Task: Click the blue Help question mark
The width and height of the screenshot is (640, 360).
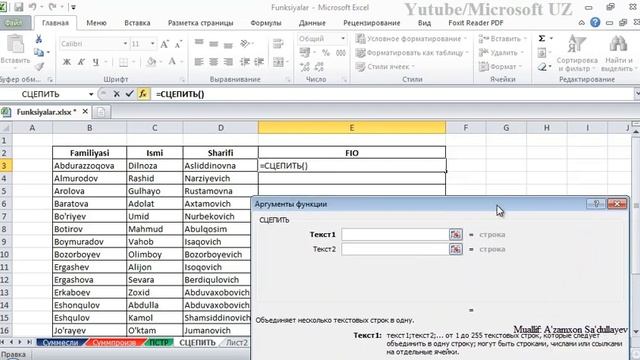Action: (x=595, y=23)
